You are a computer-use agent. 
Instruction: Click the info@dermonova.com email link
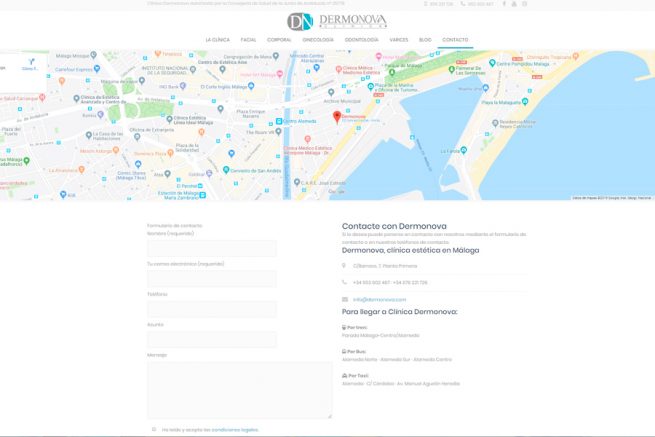pos(379,300)
